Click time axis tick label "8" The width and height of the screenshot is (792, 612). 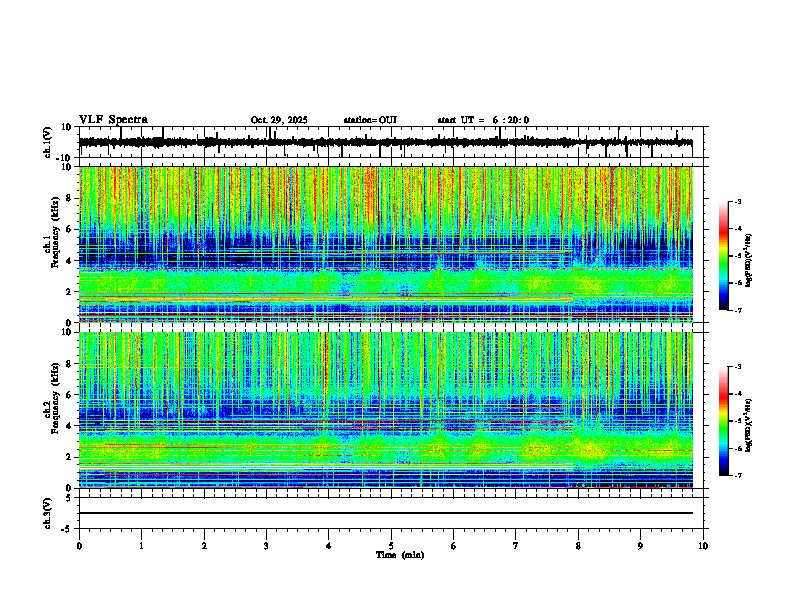click(578, 546)
